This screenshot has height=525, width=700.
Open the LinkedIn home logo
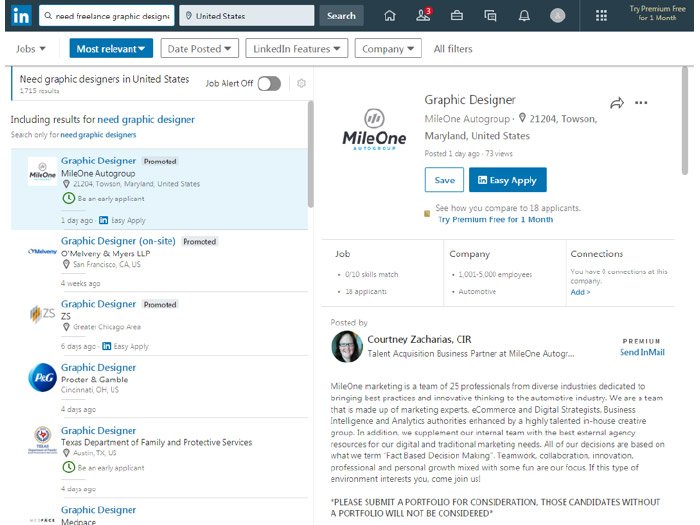[21, 16]
